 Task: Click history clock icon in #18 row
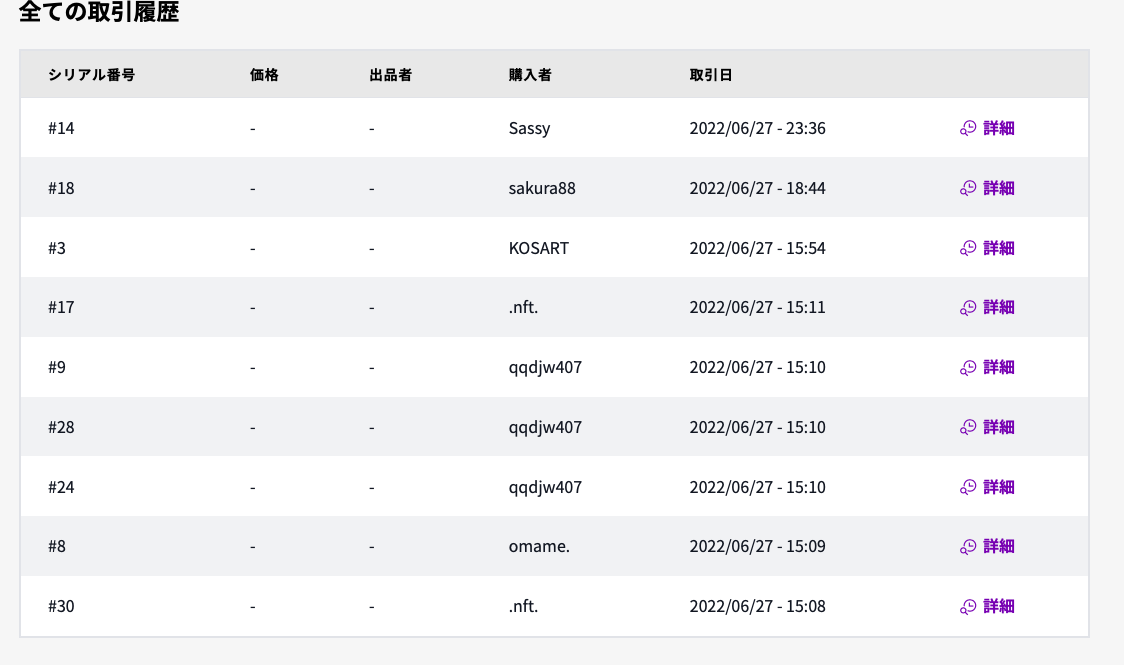[968, 188]
